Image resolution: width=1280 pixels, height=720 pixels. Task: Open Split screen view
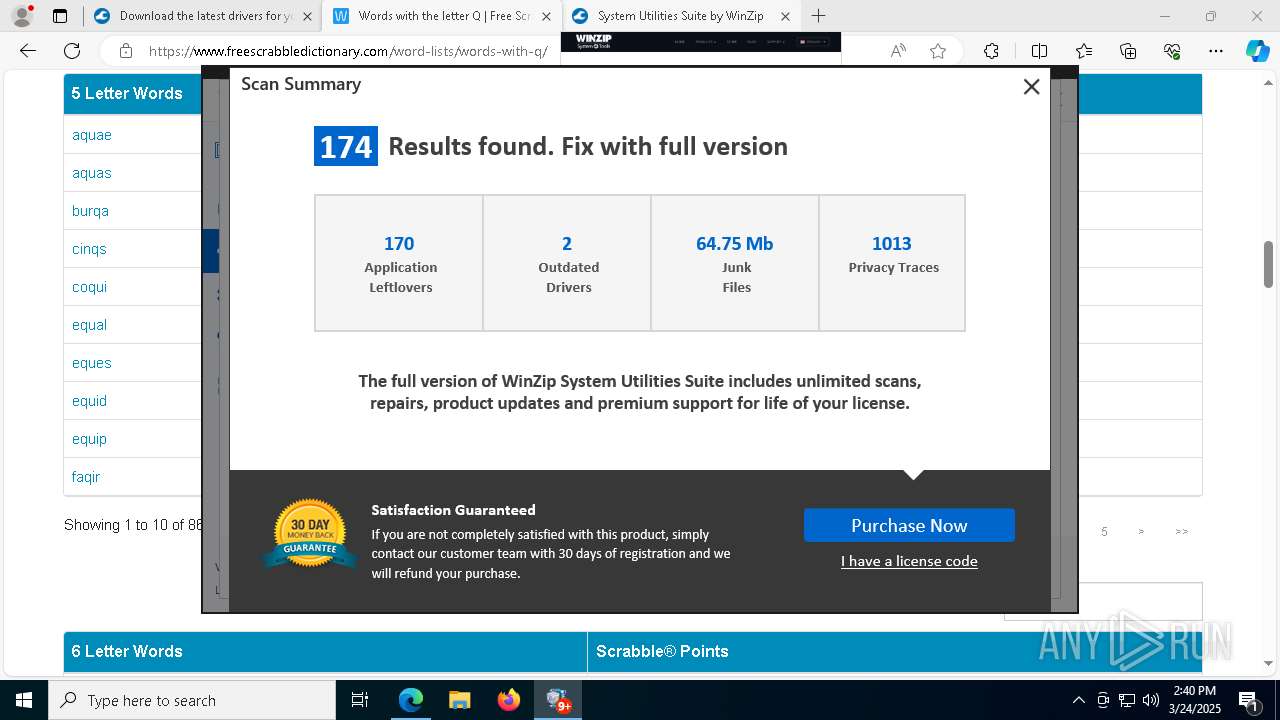click(1039, 51)
